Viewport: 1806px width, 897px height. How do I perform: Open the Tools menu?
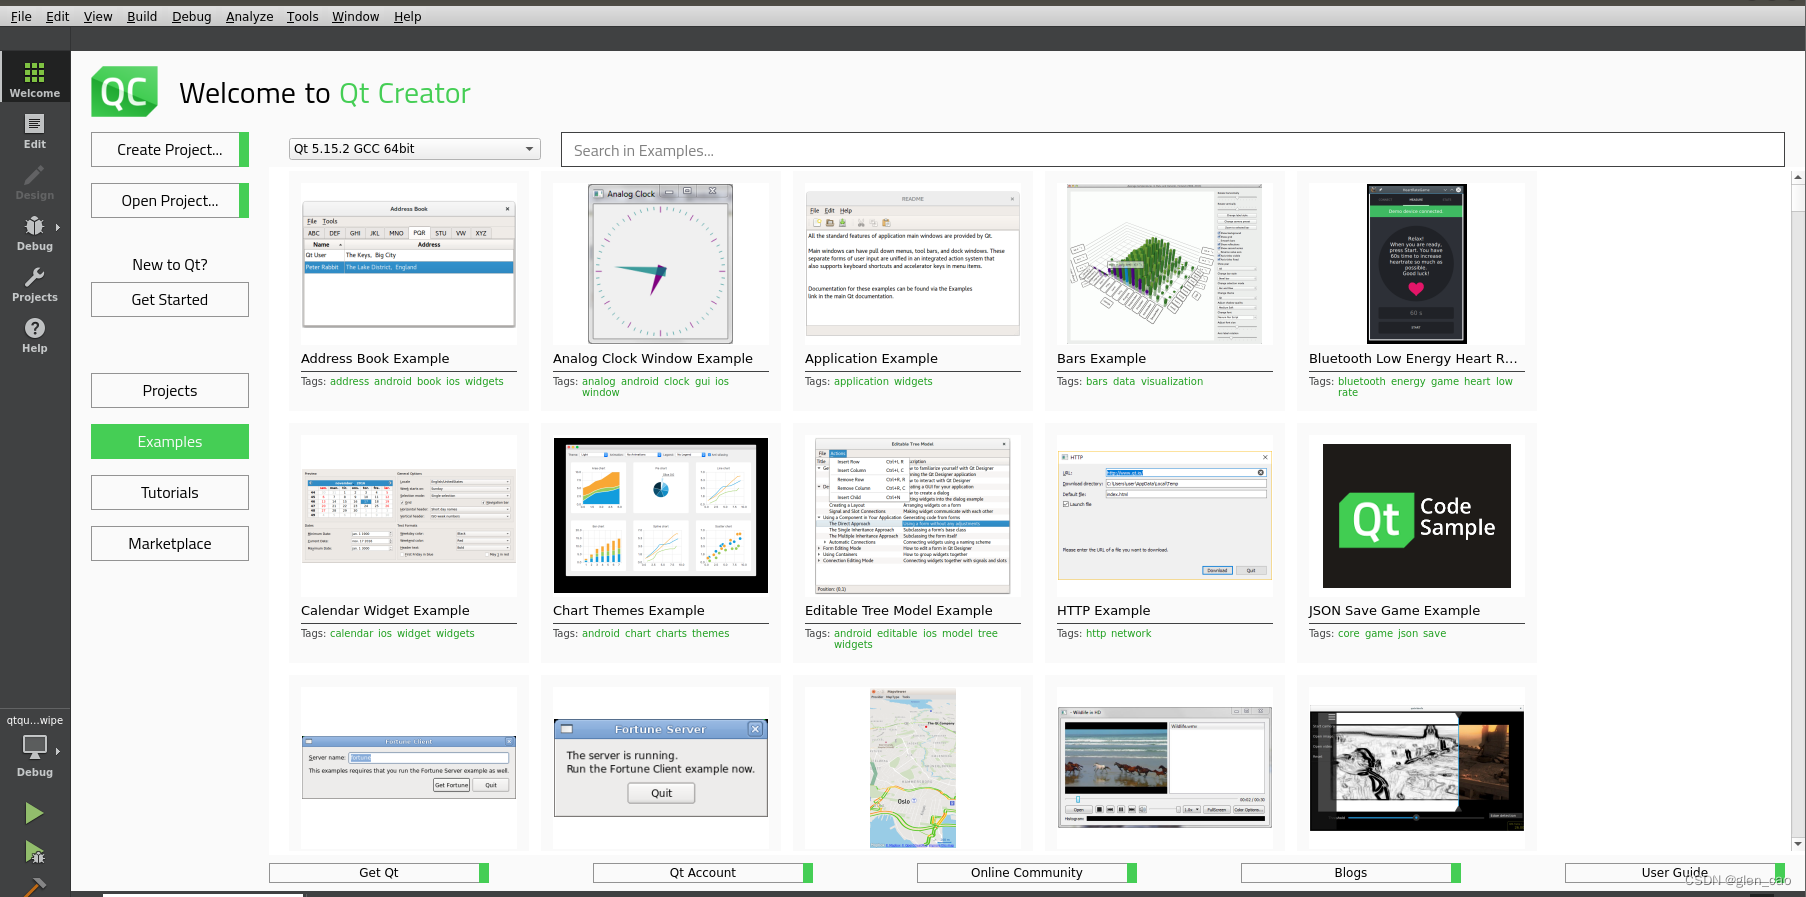(302, 16)
